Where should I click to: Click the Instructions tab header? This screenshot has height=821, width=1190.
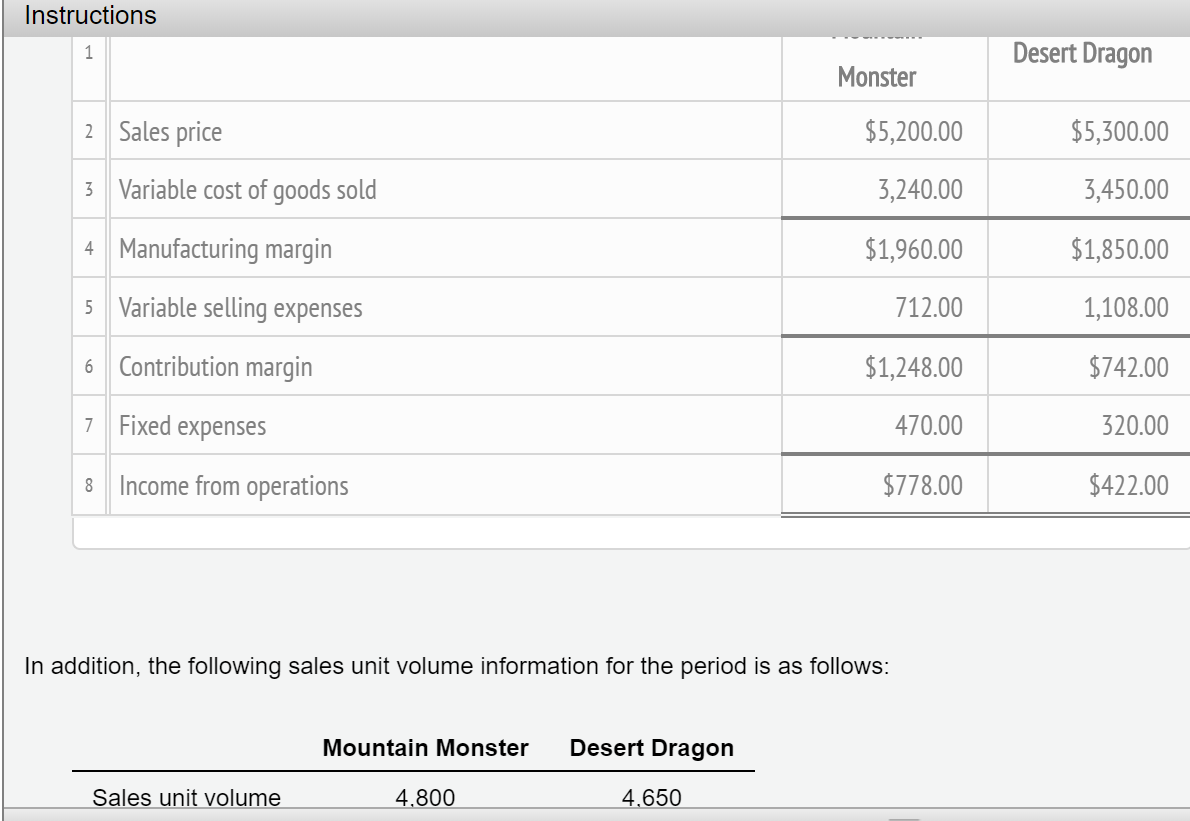click(90, 15)
